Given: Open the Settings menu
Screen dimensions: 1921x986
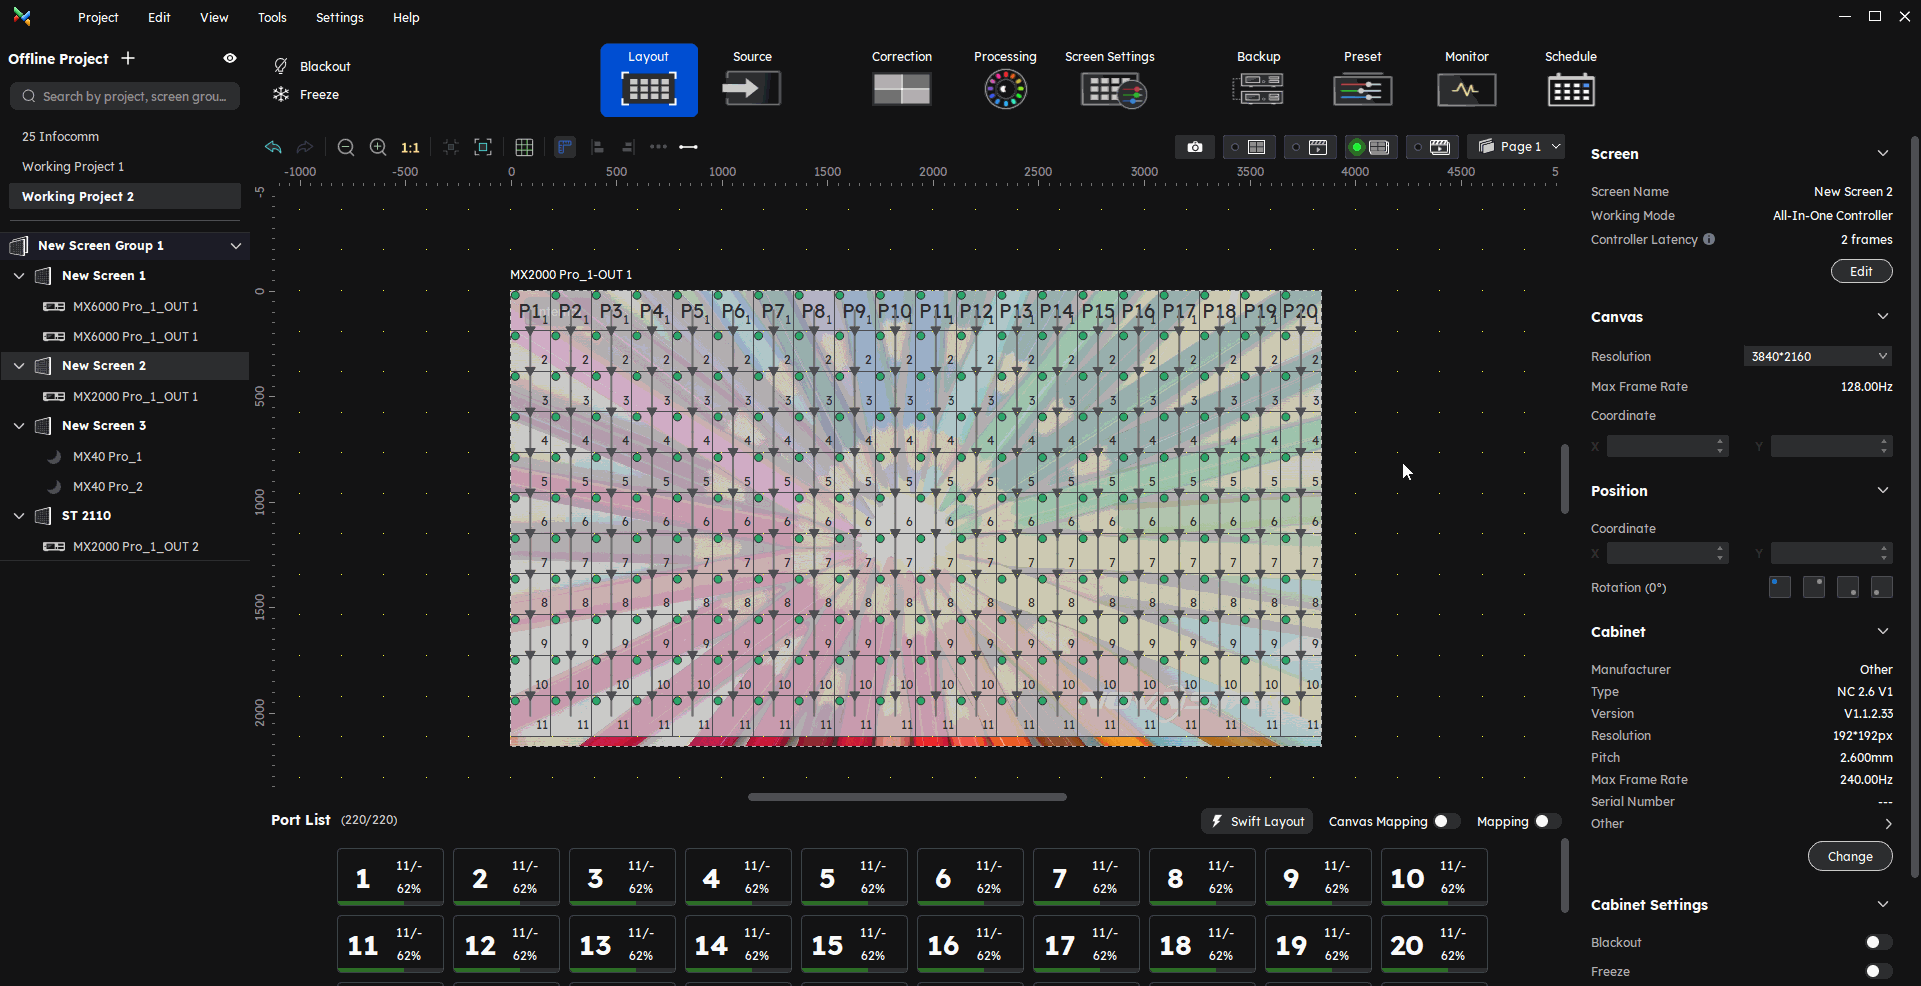Looking at the screenshot, I should tap(339, 17).
